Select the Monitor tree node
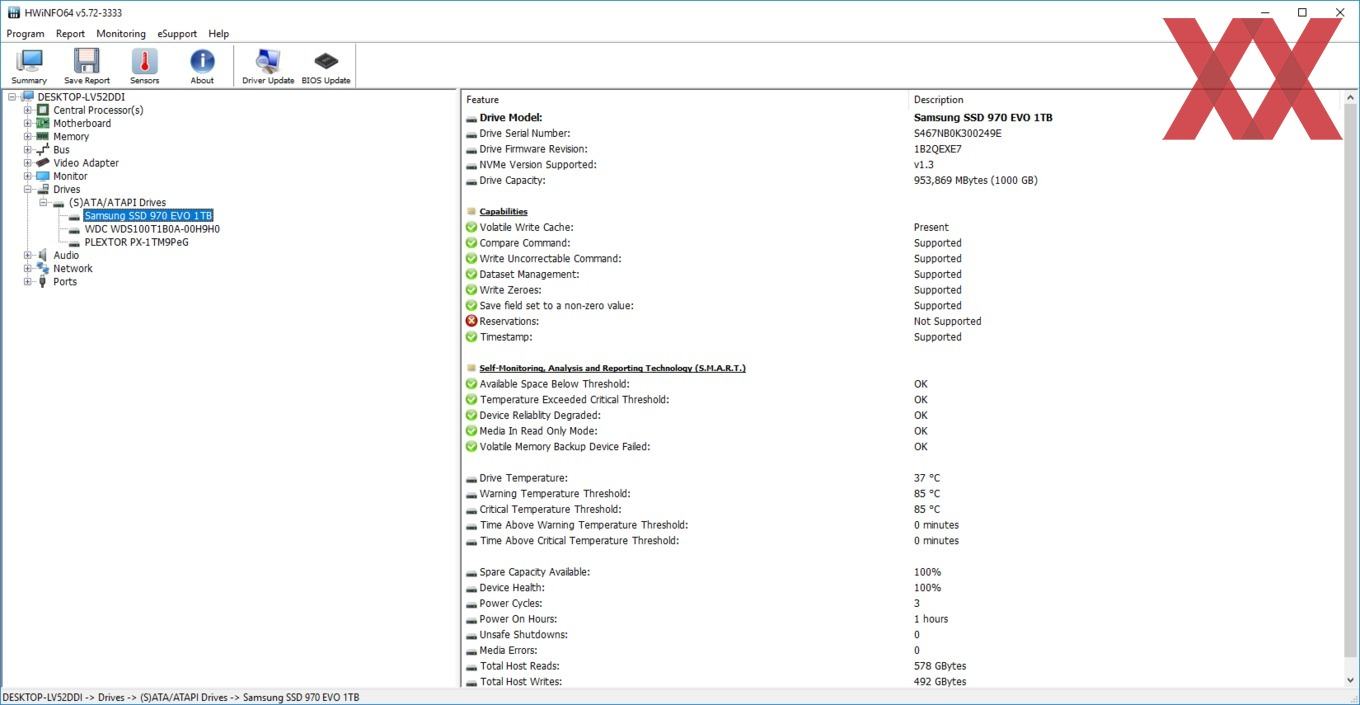1360x705 pixels. point(70,176)
